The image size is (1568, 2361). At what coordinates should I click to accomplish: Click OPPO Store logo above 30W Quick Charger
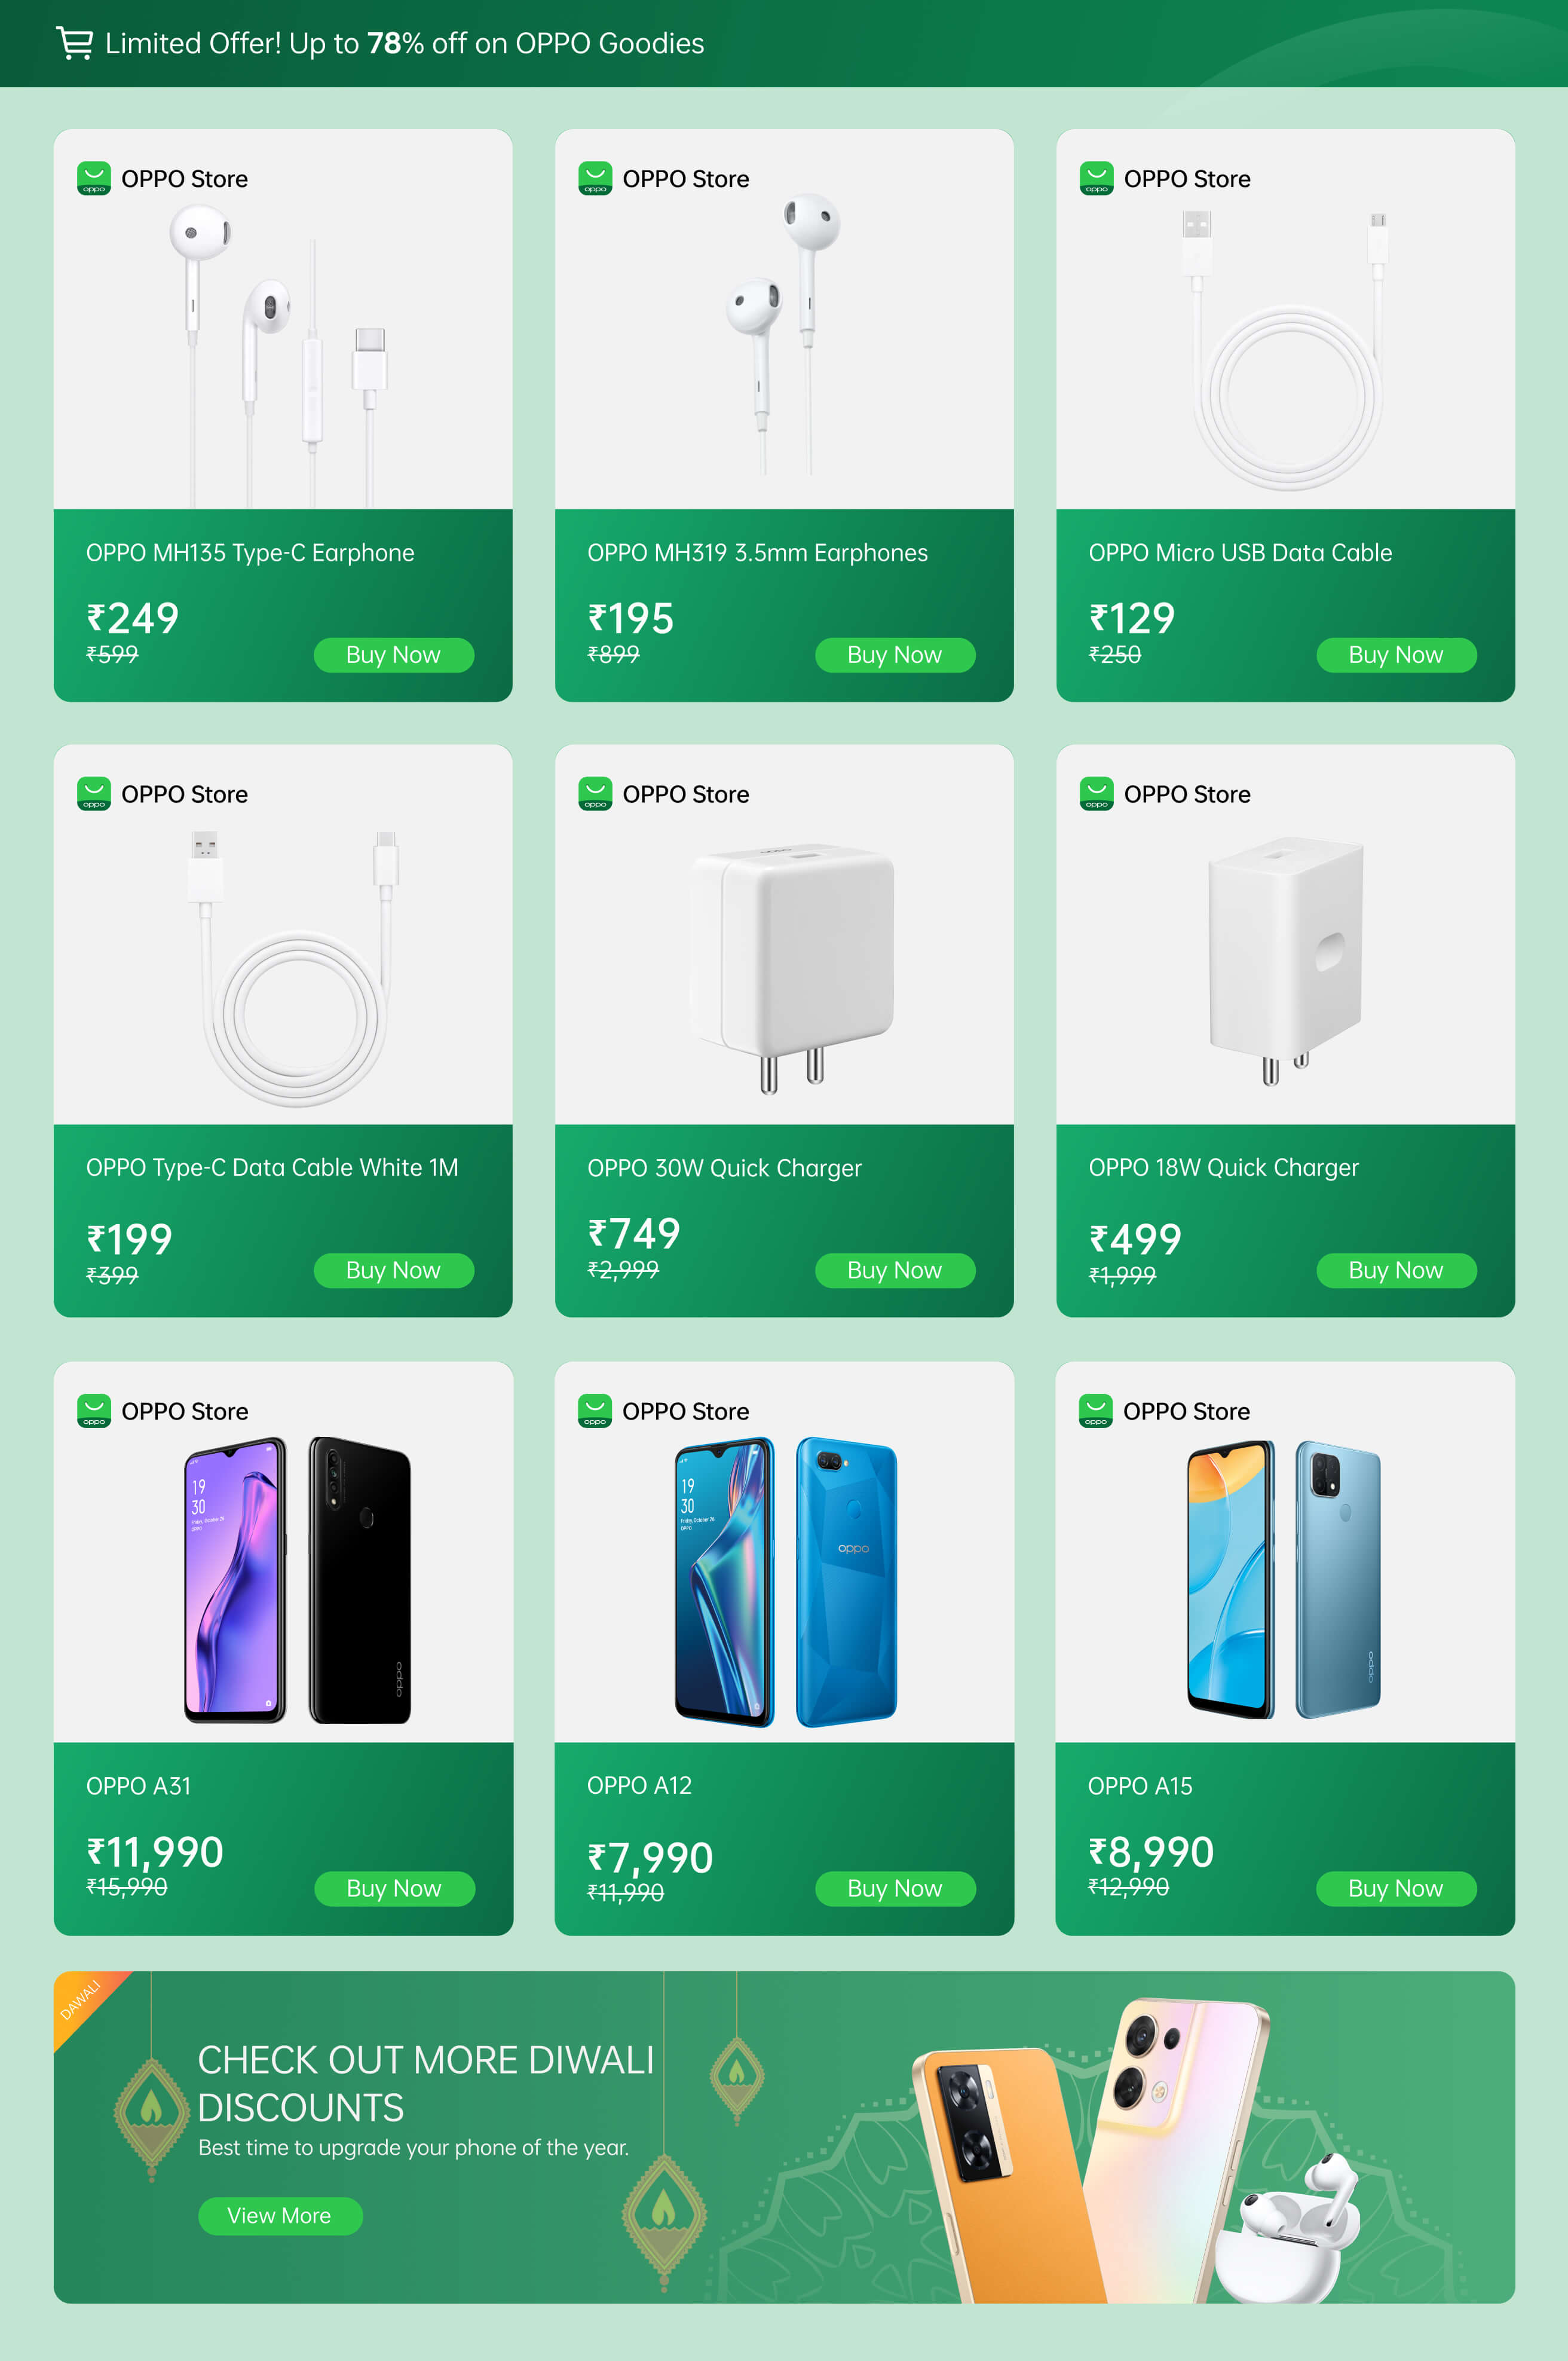coord(595,794)
